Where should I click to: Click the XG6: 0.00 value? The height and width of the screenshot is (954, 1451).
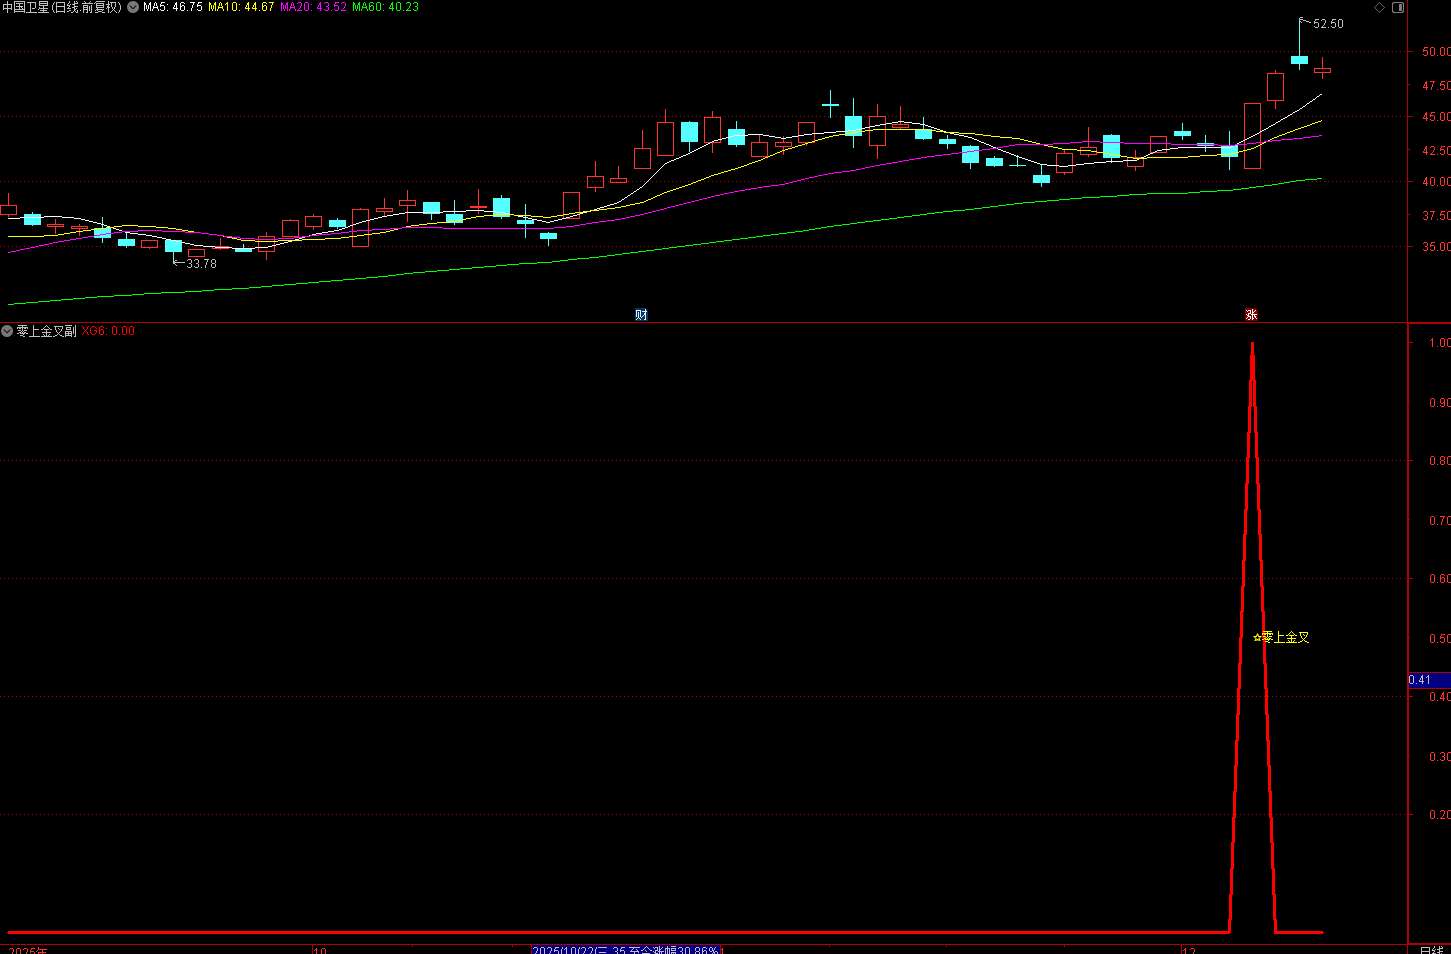[108, 331]
